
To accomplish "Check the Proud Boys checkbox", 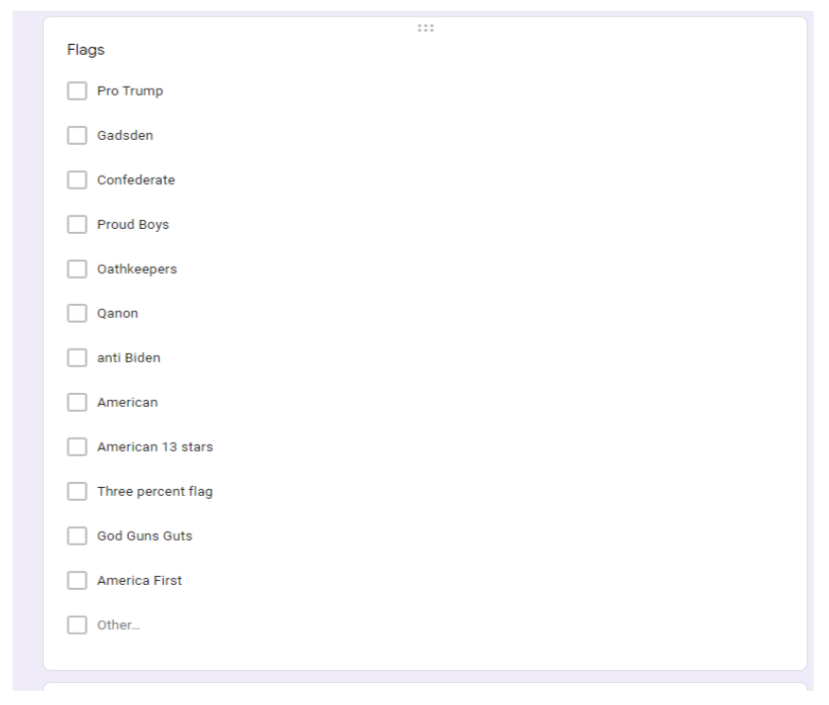I will click(78, 224).
